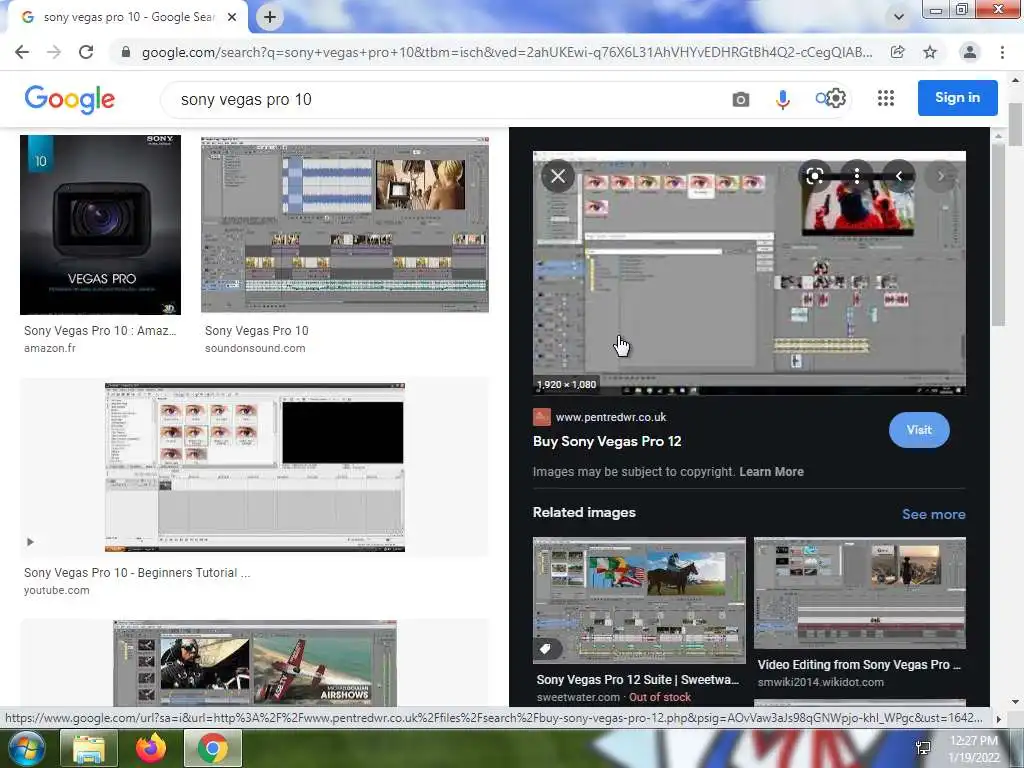Click 'Sony Vegas Pro 10 : Amaz...' title
The height and width of the screenshot is (768, 1024).
click(100, 330)
